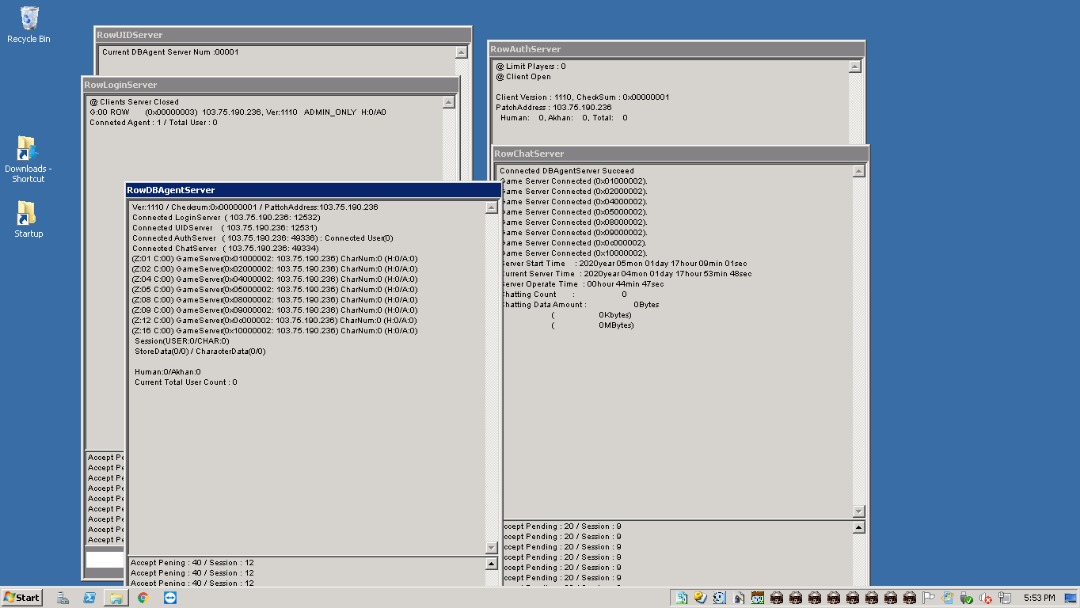Click 'Current Total User Count : 0' line

tap(185, 382)
